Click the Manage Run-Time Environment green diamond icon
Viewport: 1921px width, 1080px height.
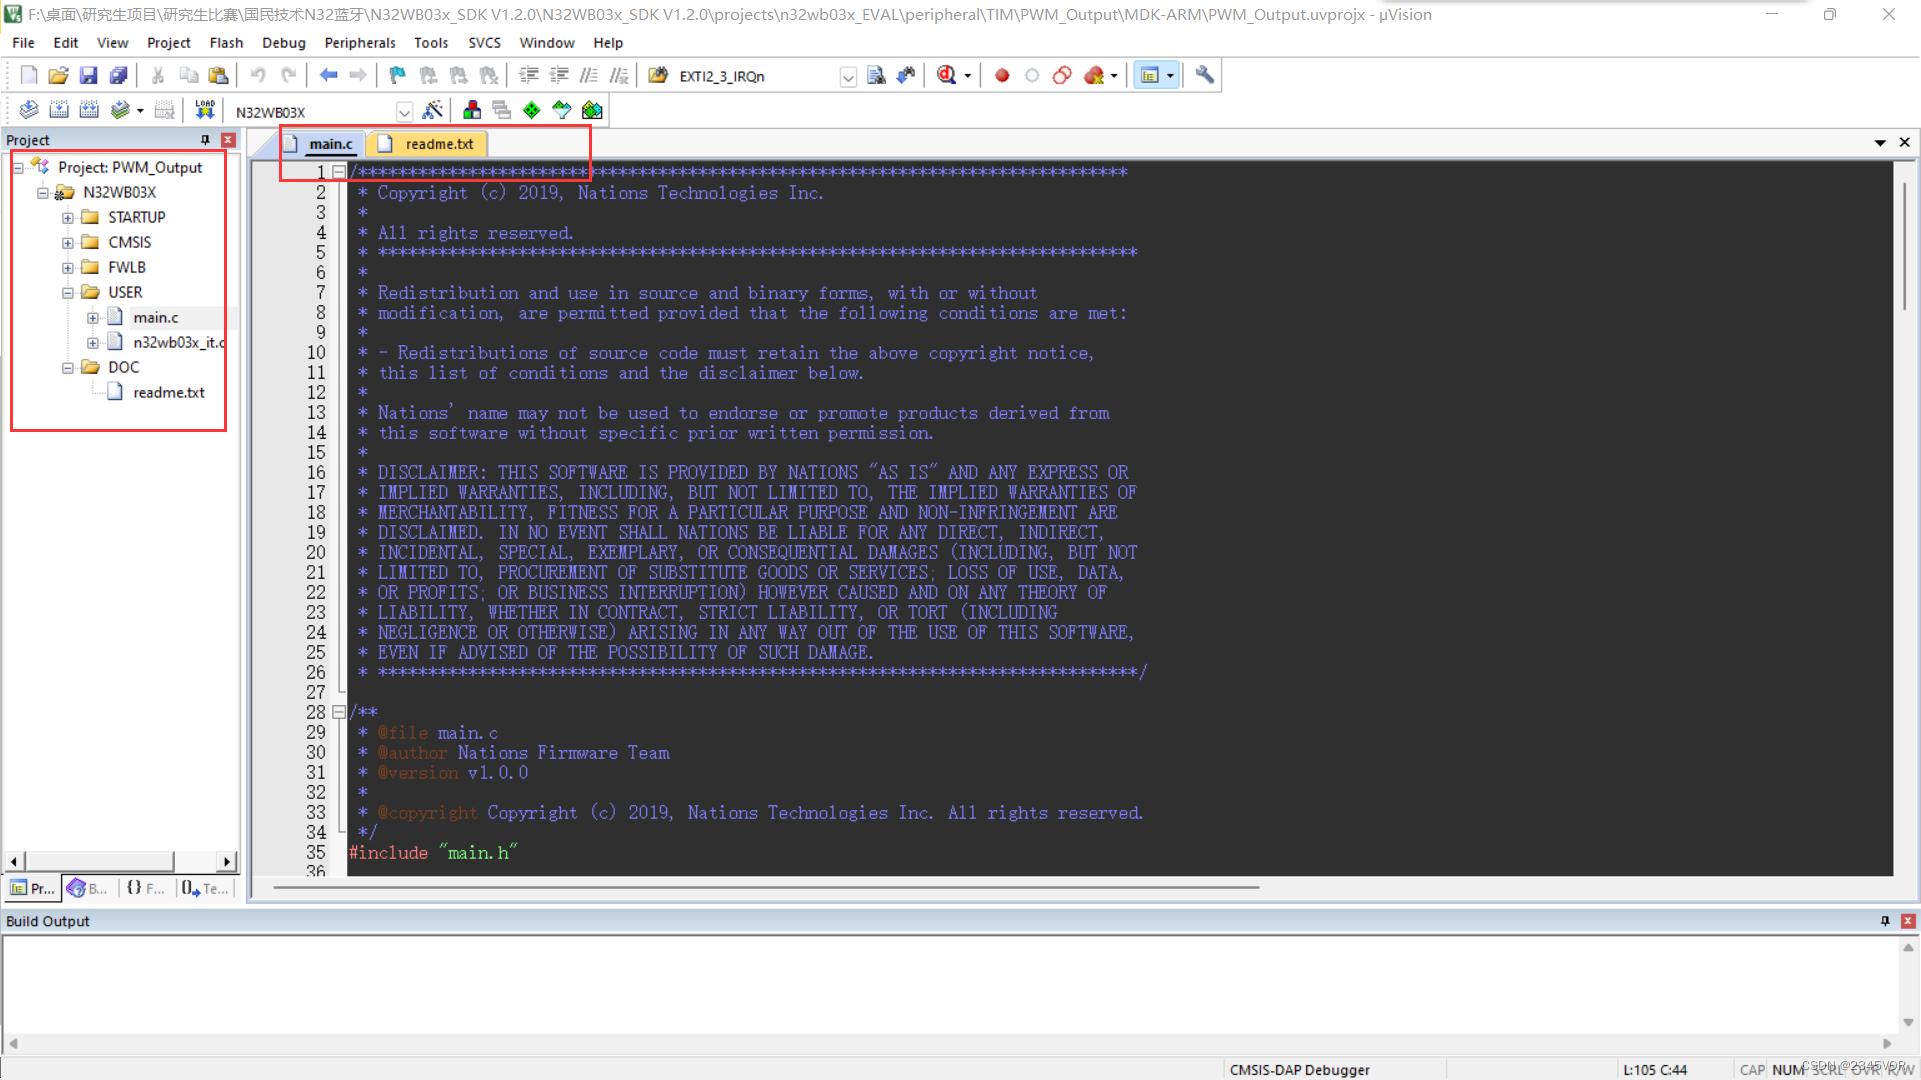coord(532,110)
